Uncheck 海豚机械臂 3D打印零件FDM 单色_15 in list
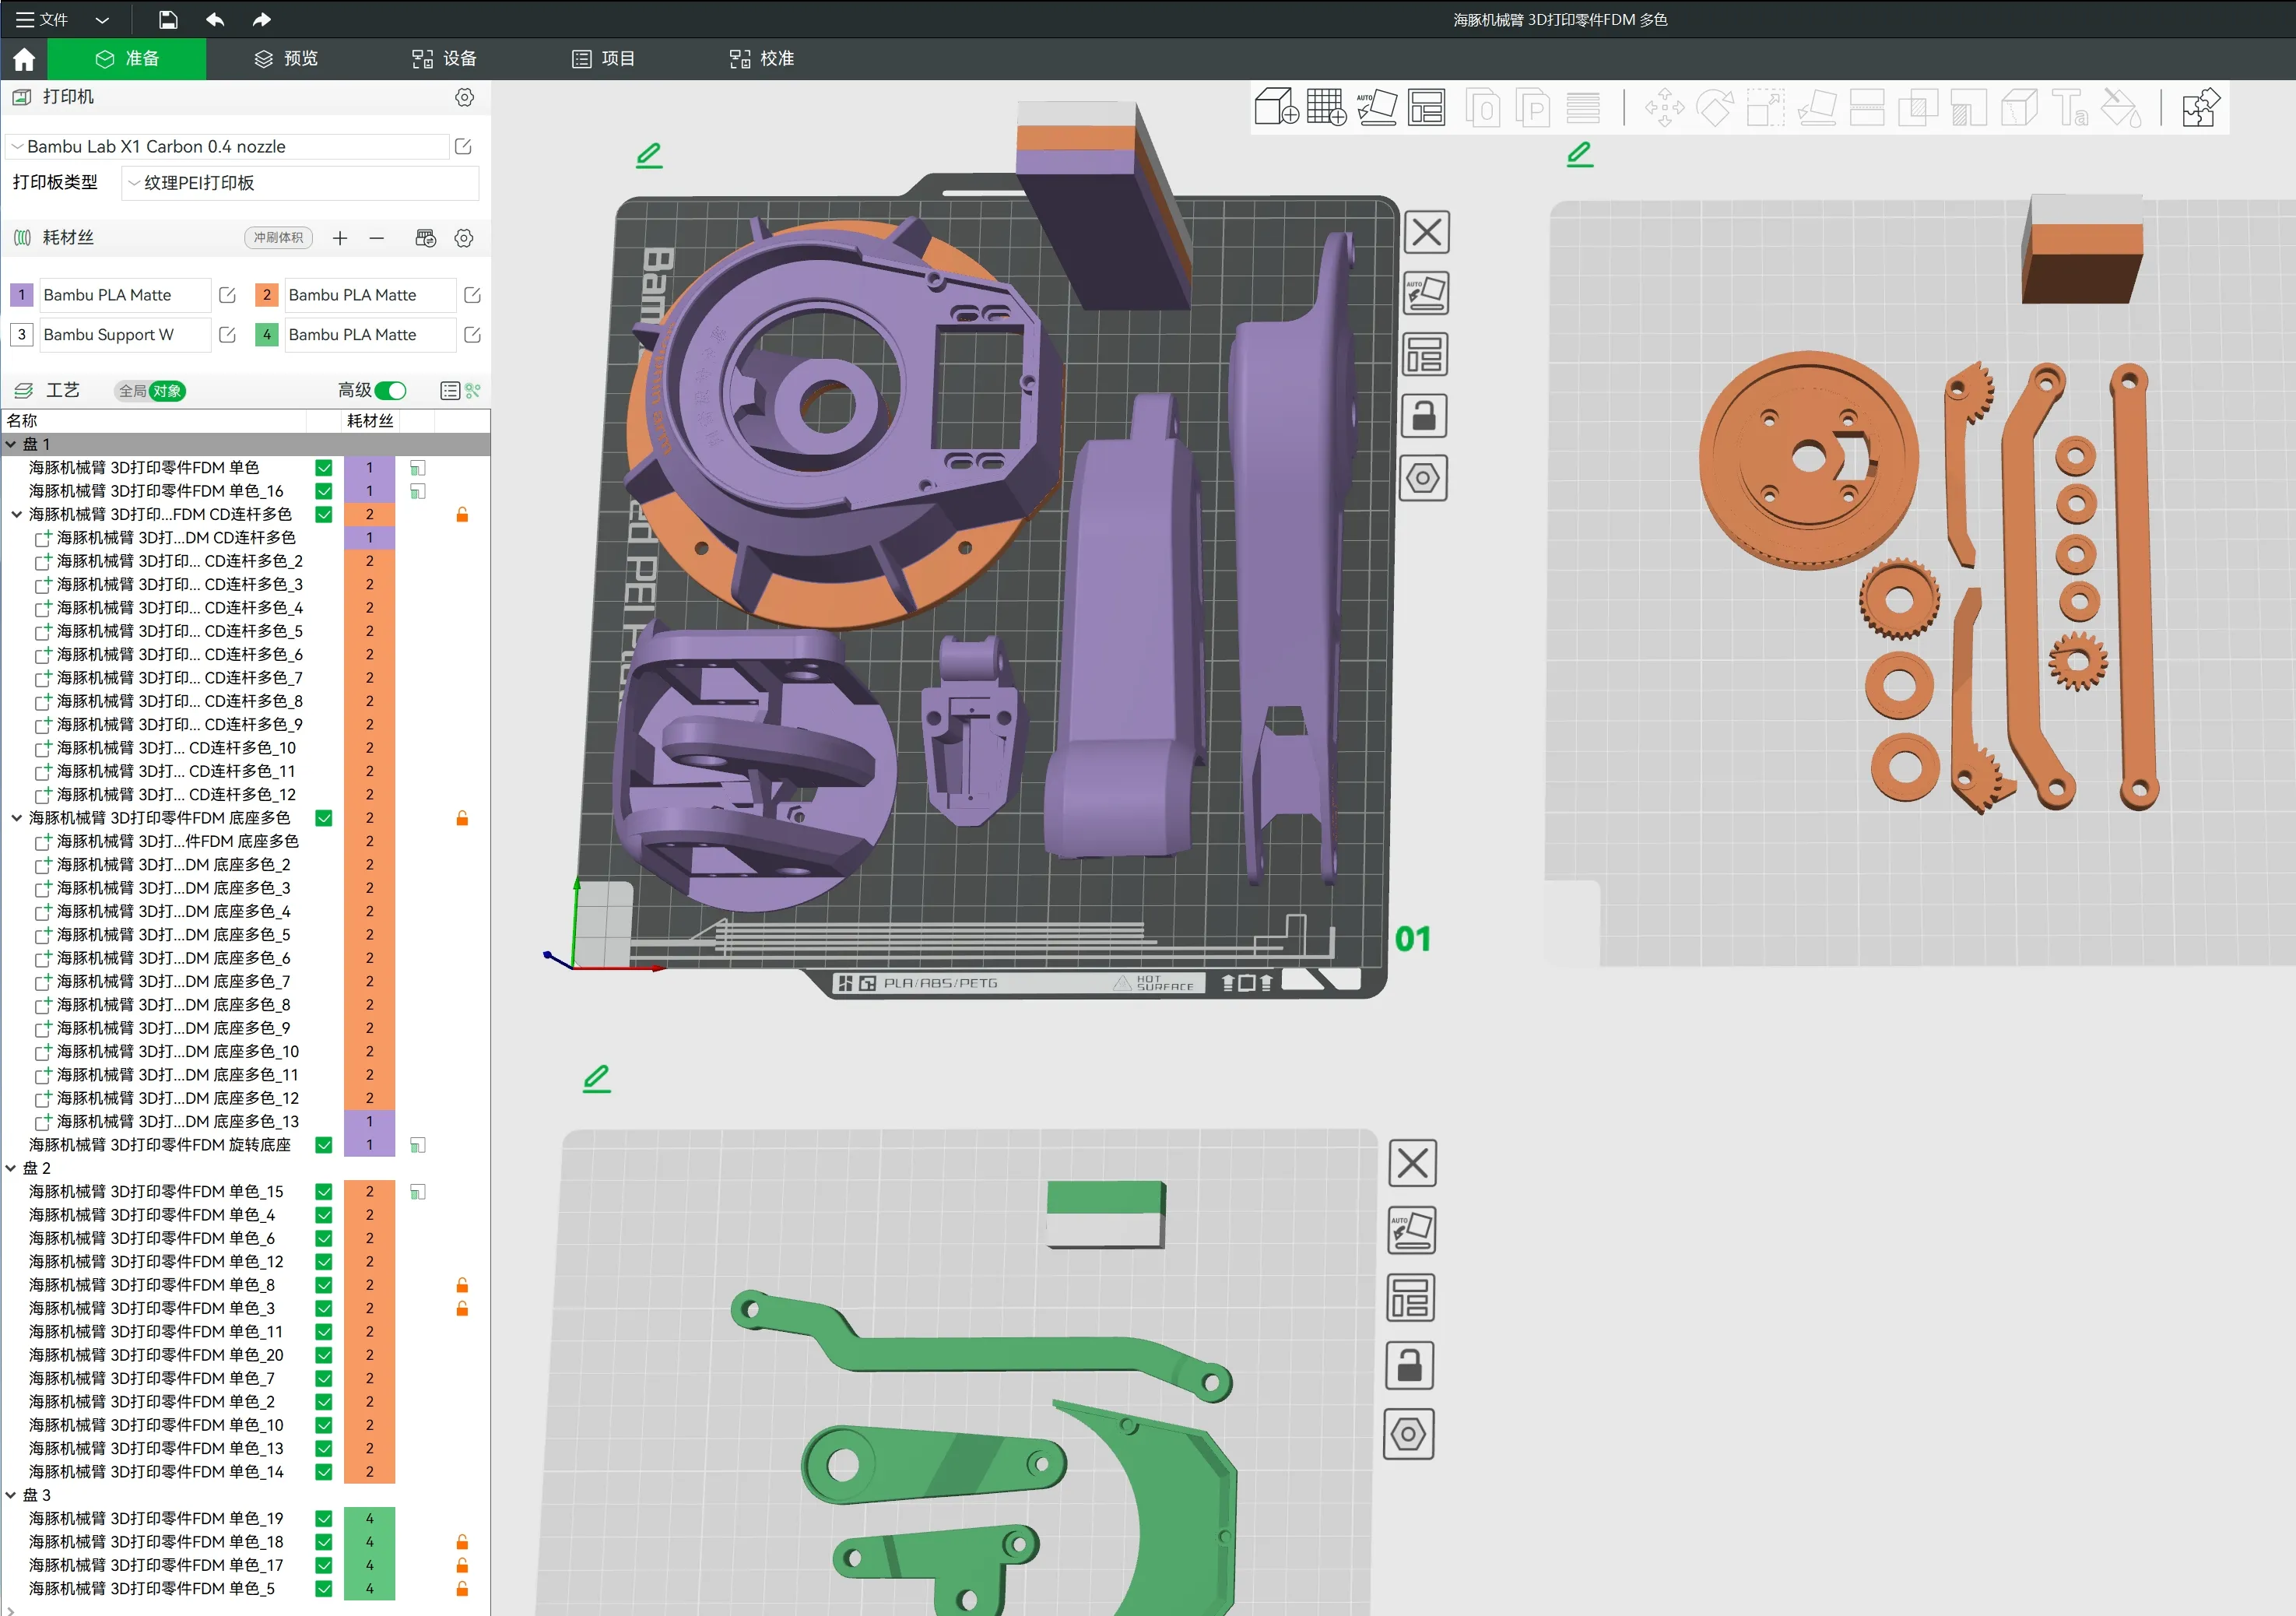This screenshot has width=2296, height=1616. tap(324, 1191)
